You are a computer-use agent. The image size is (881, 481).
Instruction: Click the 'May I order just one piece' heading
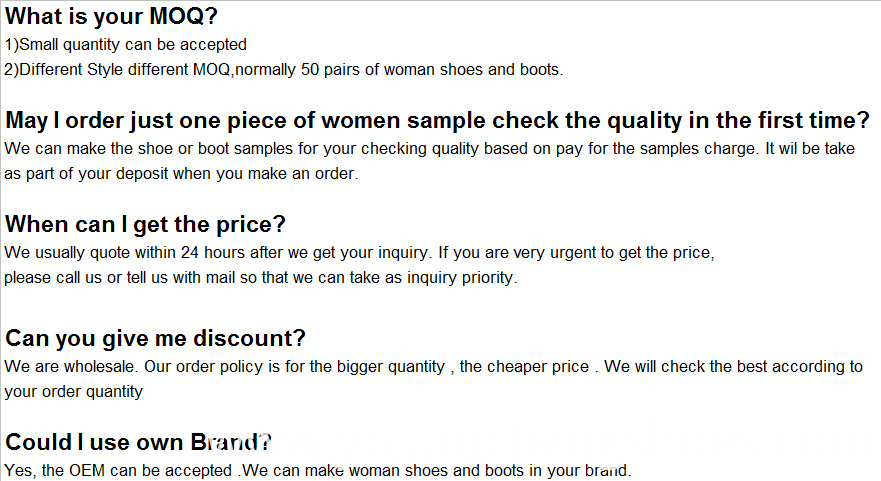437,121
